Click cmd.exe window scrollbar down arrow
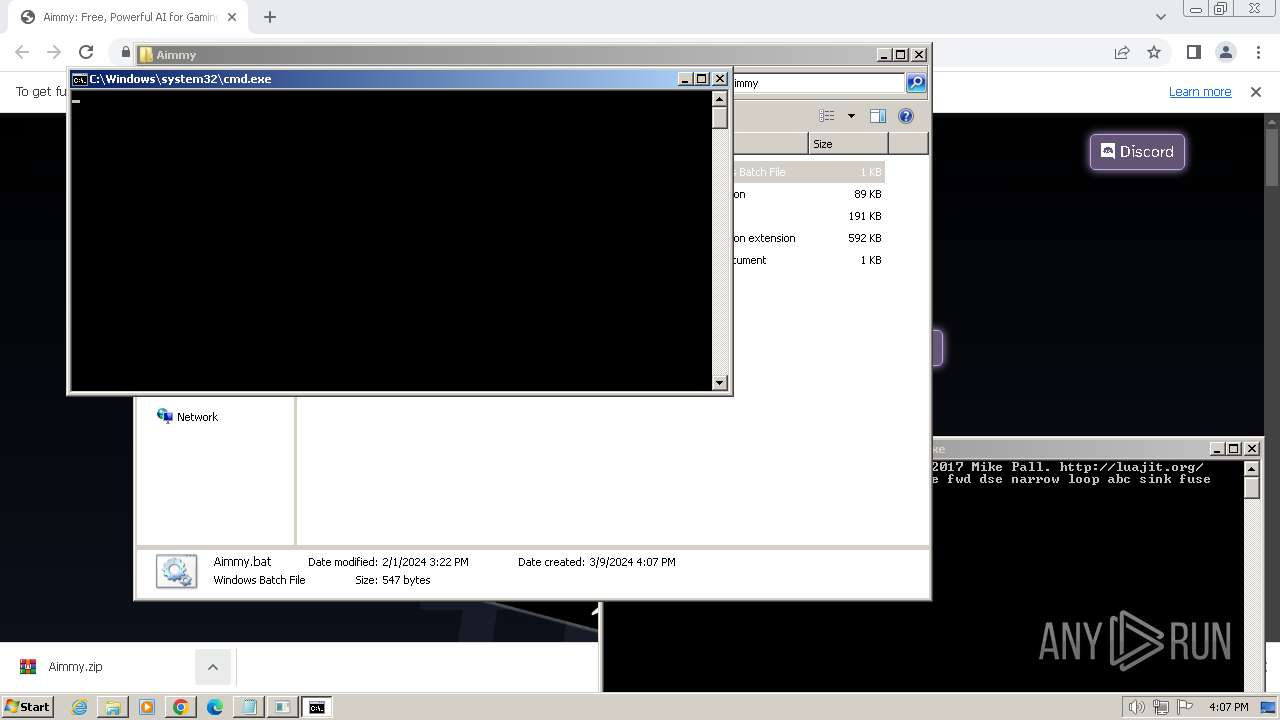Viewport: 1280px width, 720px height. point(719,382)
